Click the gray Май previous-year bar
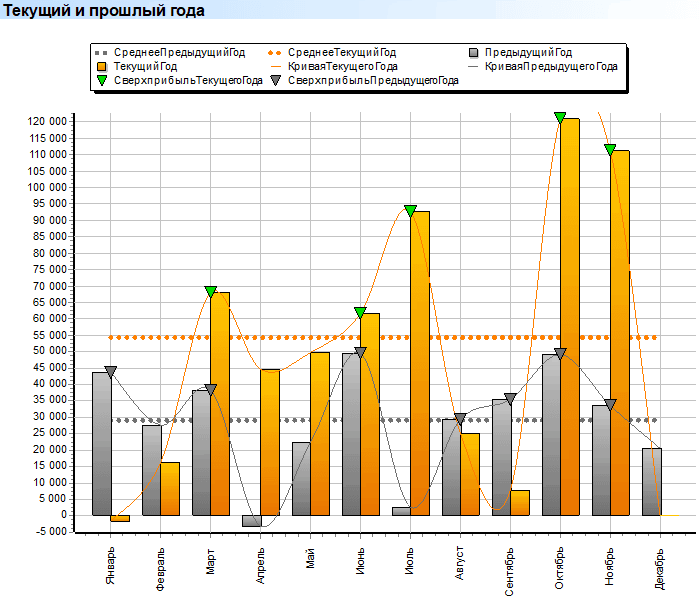 tap(301, 479)
